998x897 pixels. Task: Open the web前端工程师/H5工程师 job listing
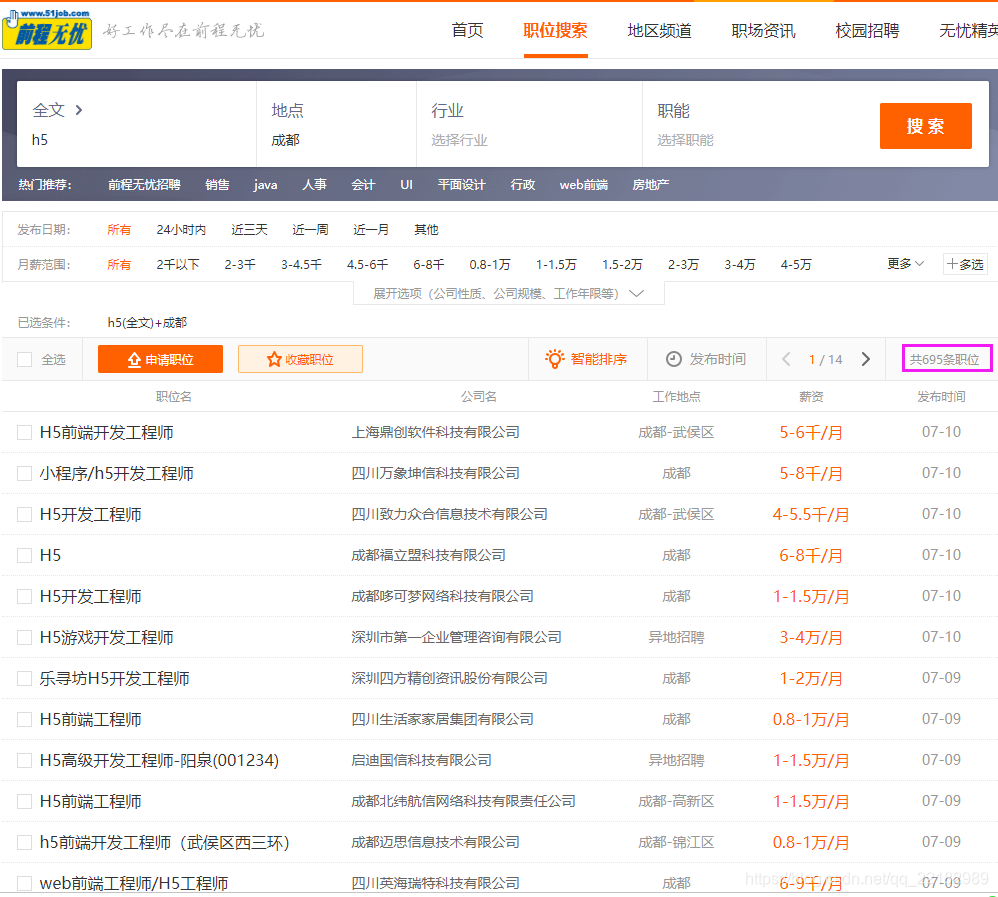tap(134, 884)
